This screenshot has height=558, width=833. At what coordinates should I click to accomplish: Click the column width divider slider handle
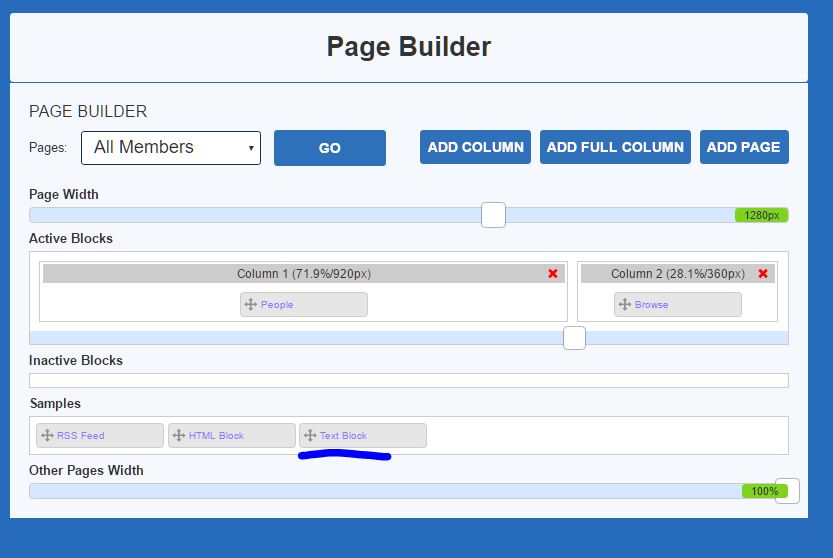pyautogui.click(x=574, y=338)
